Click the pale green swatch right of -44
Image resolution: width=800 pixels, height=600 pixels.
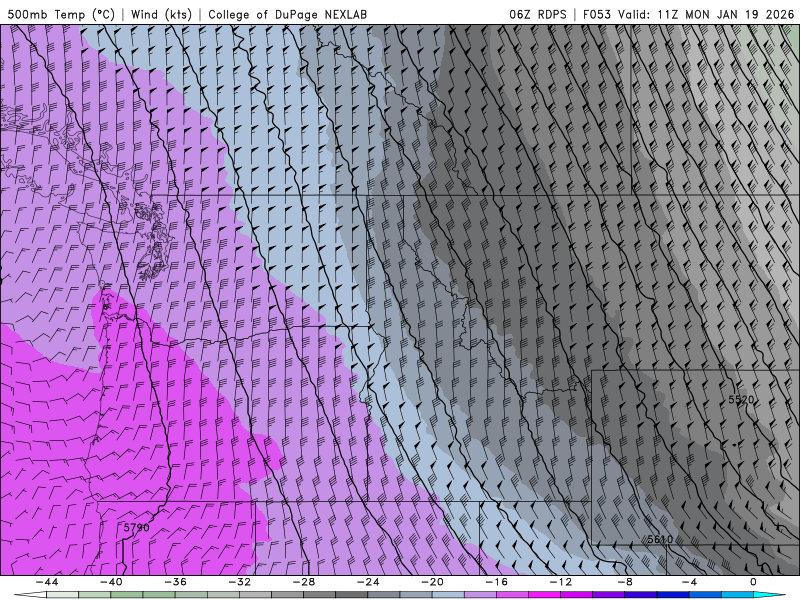point(63,595)
